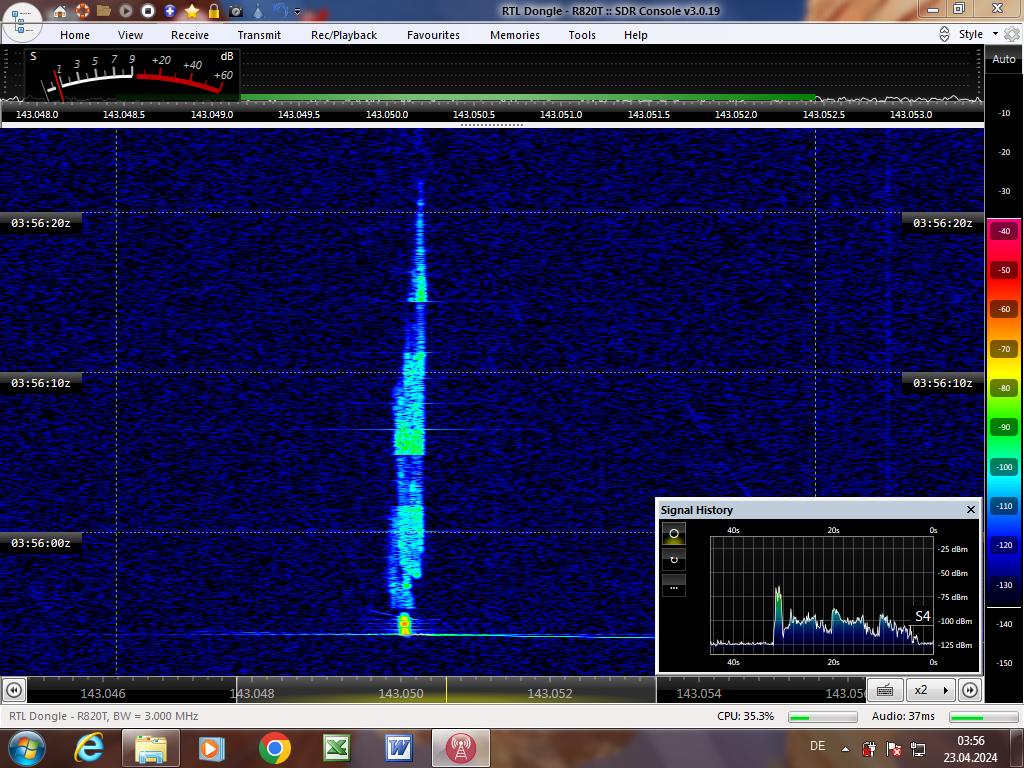Open Word from taskbar

pyautogui.click(x=399, y=748)
